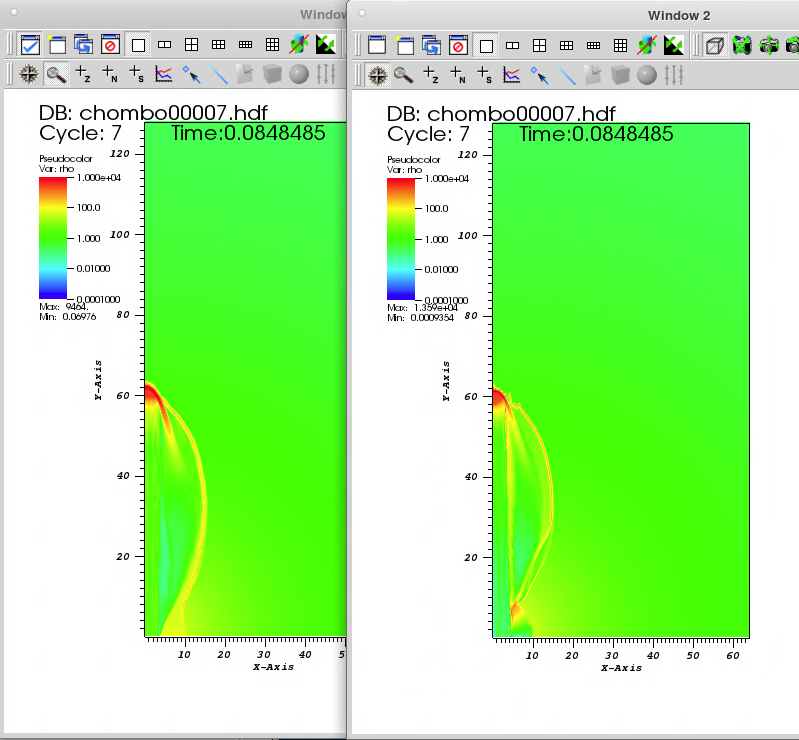
Task: Click 'DB: chombo00007.hdf' label in left window
Action: pyautogui.click(x=153, y=113)
